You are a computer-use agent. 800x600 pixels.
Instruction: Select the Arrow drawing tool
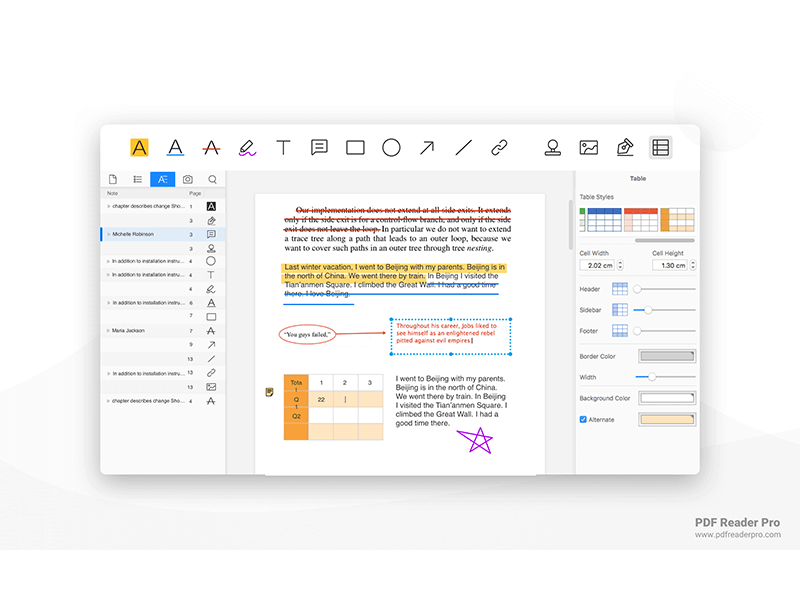pos(427,148)
